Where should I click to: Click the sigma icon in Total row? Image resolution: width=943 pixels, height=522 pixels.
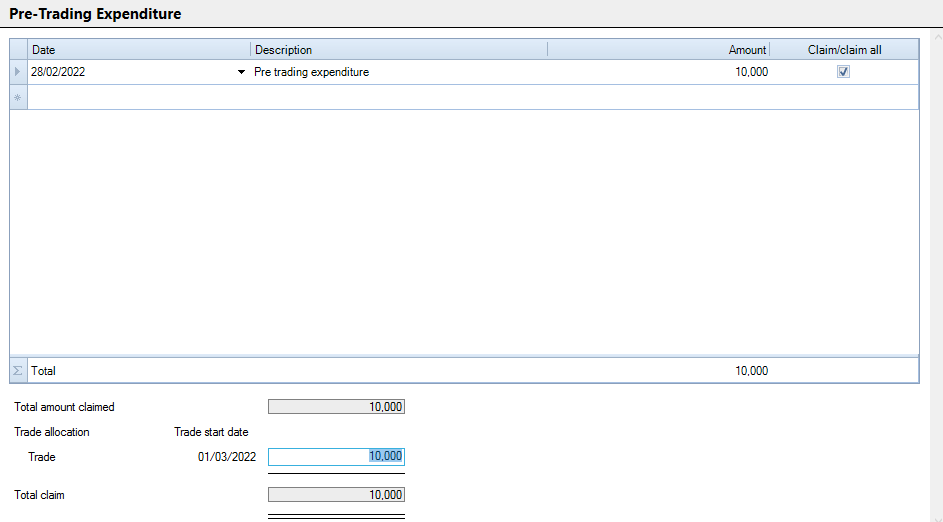pyautogui.click(x=18, y=370)
